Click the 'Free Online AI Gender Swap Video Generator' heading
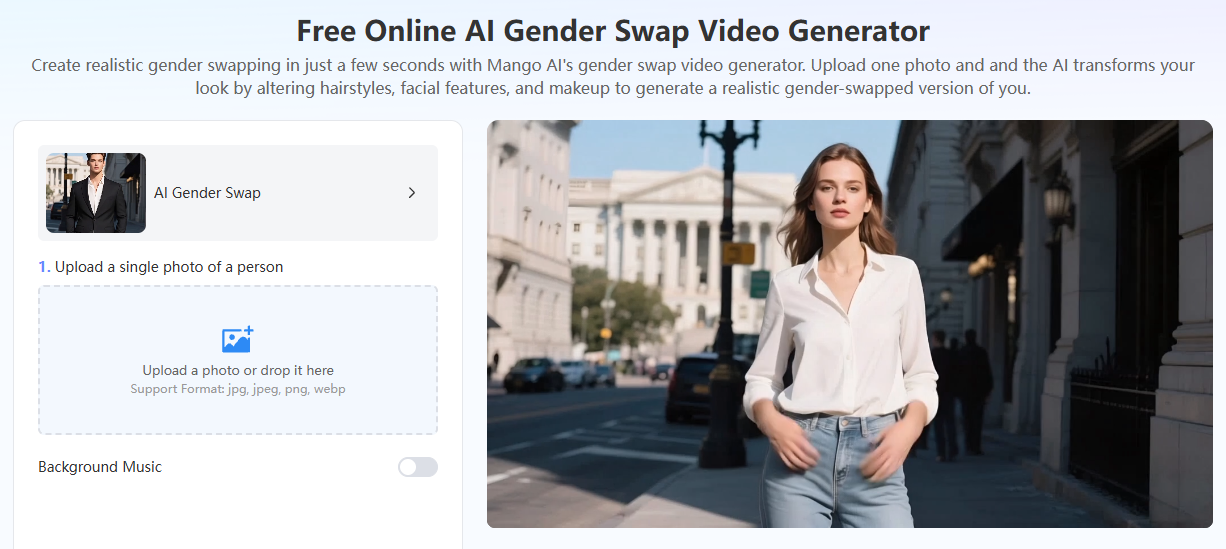 click(613, 30)
